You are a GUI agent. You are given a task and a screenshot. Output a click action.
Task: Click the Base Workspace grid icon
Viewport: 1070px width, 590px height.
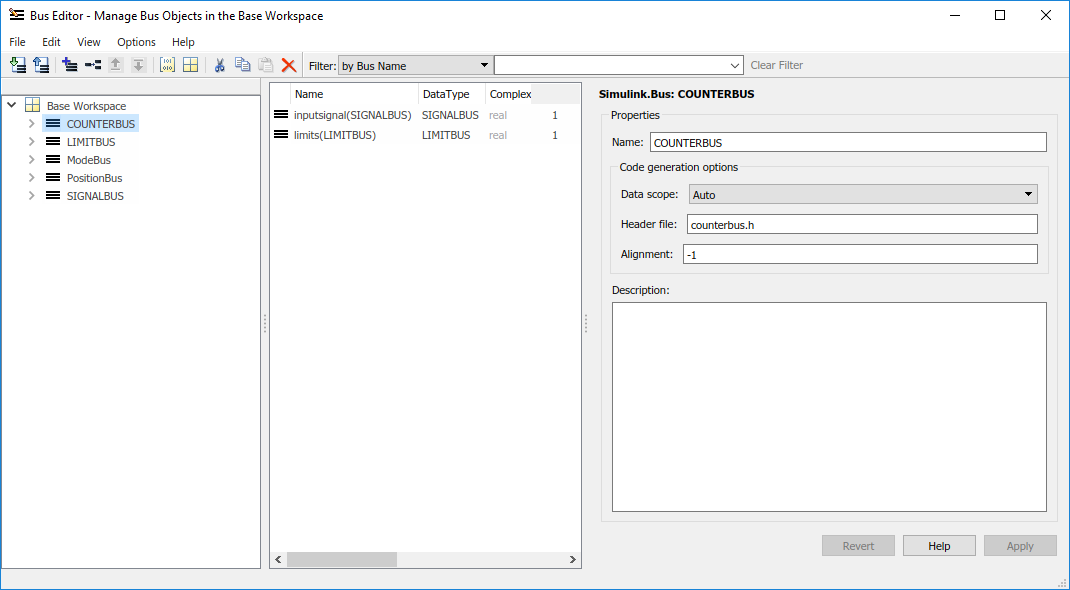pyautogui.click(x=32, y=105)
